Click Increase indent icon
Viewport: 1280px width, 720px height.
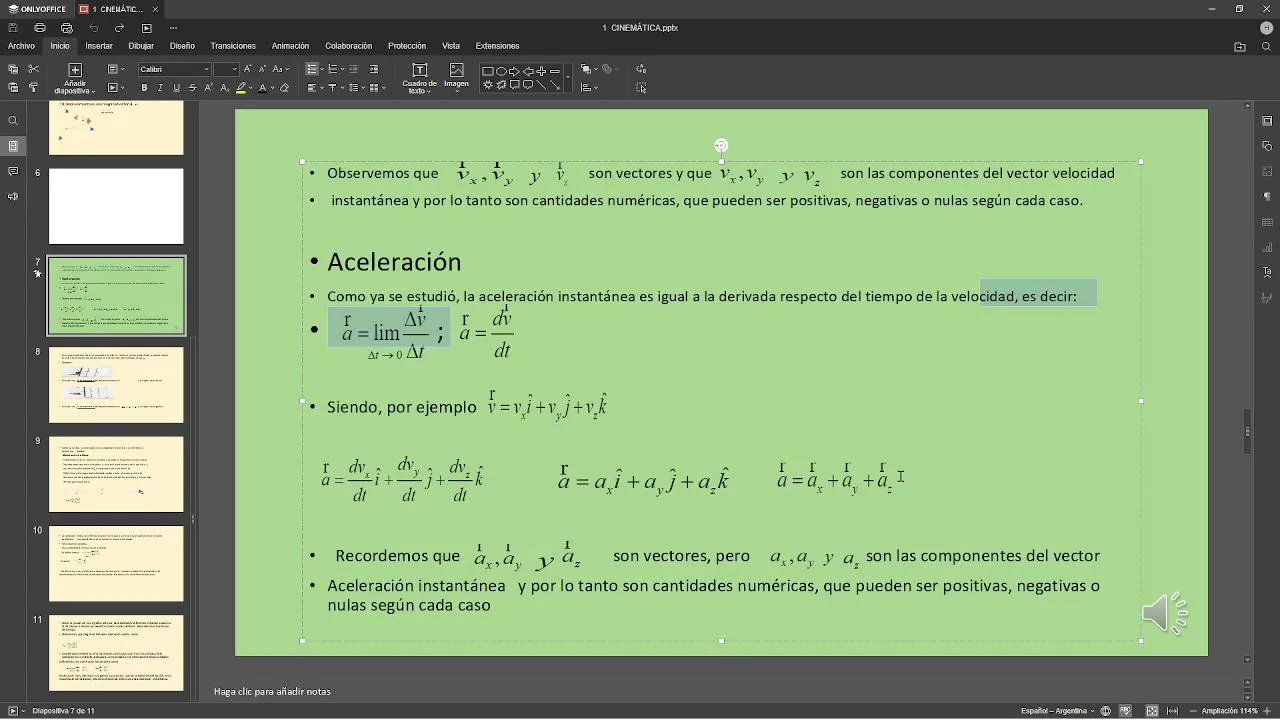point(374,69)
